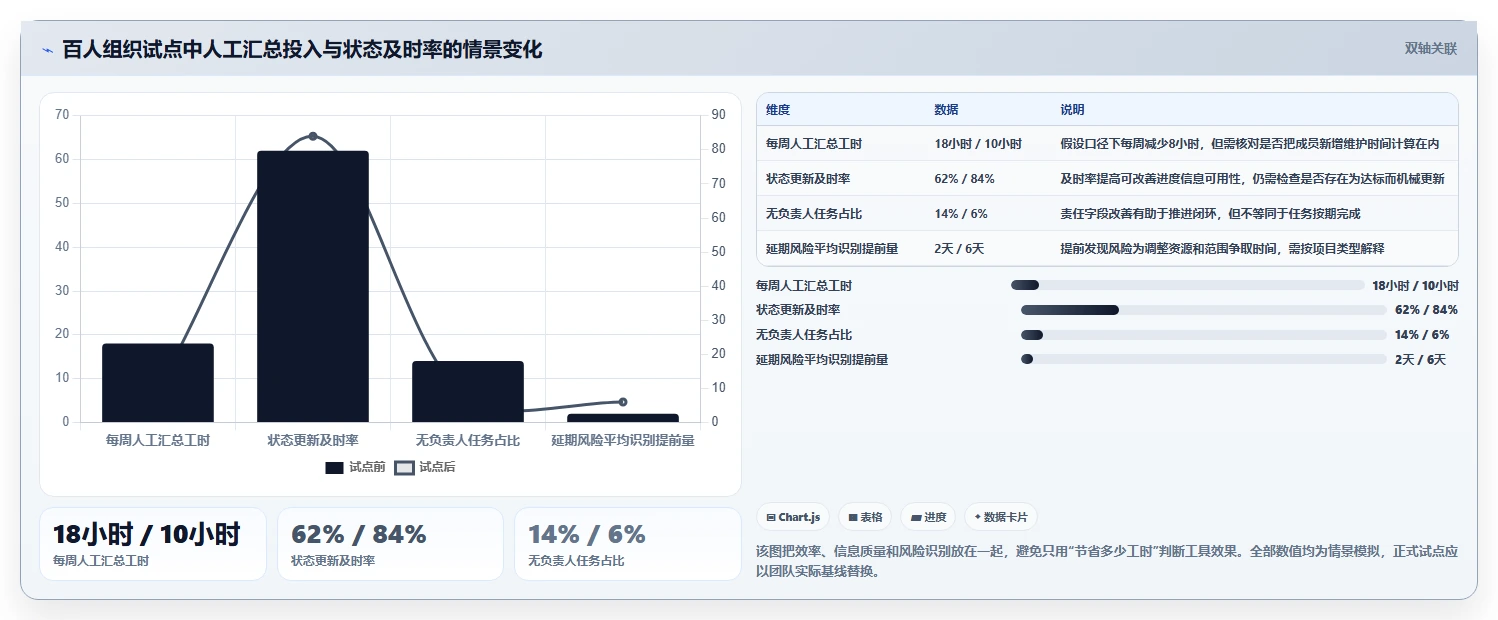1498x620 pixels.
Task: Click the 状态更新及时率 progress bar
Action: pos(1204,310)
